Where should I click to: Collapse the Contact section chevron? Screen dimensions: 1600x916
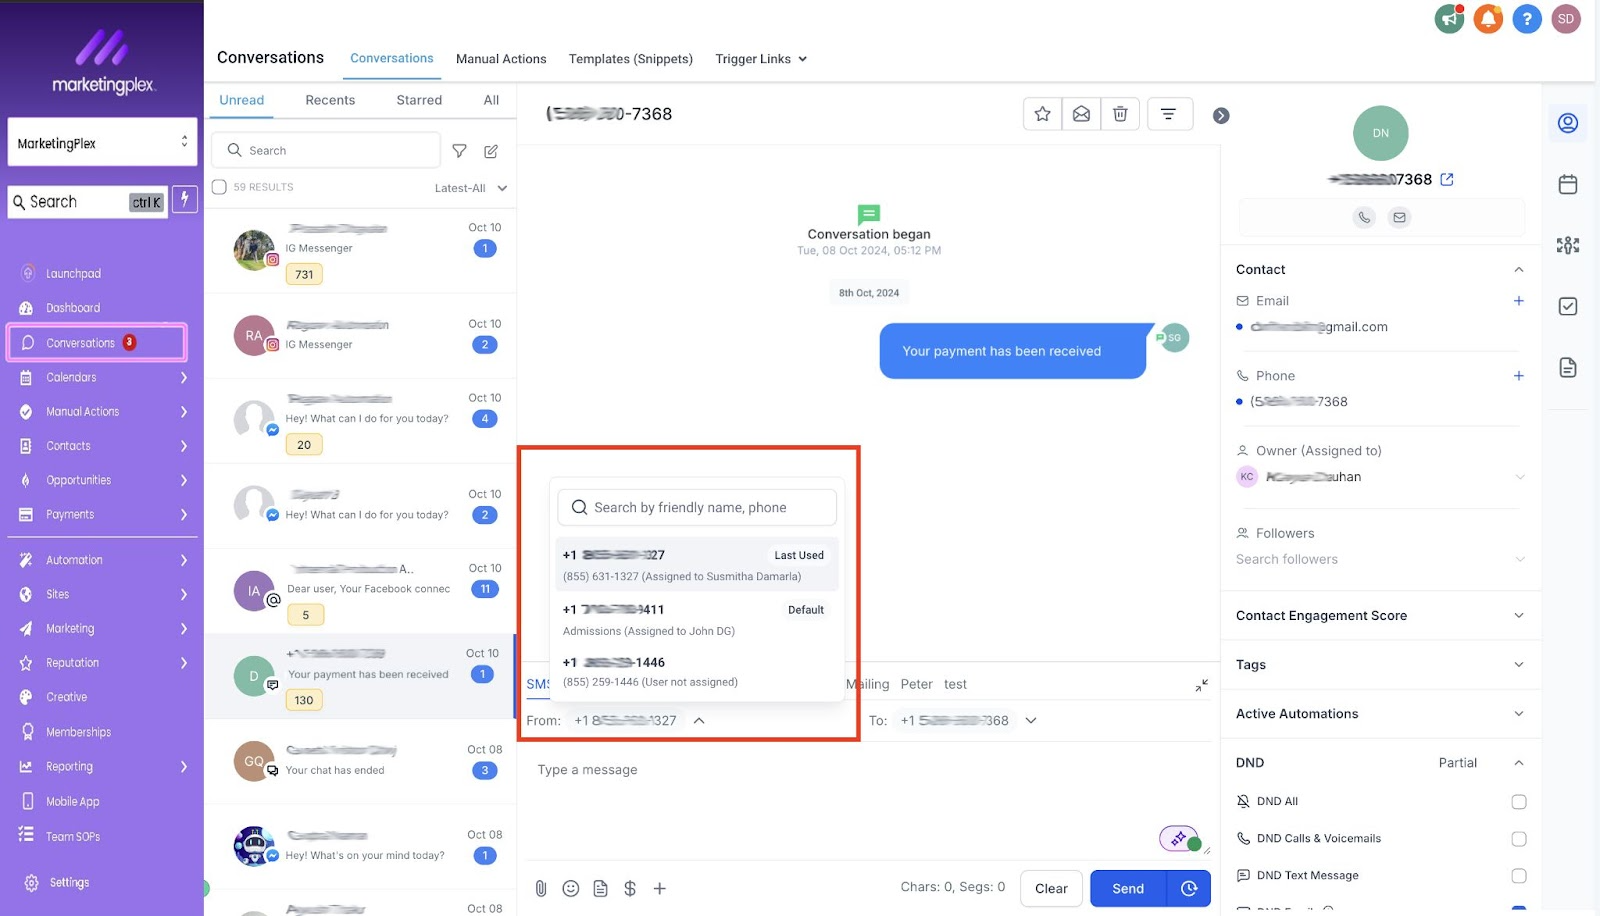[1519, 270]
